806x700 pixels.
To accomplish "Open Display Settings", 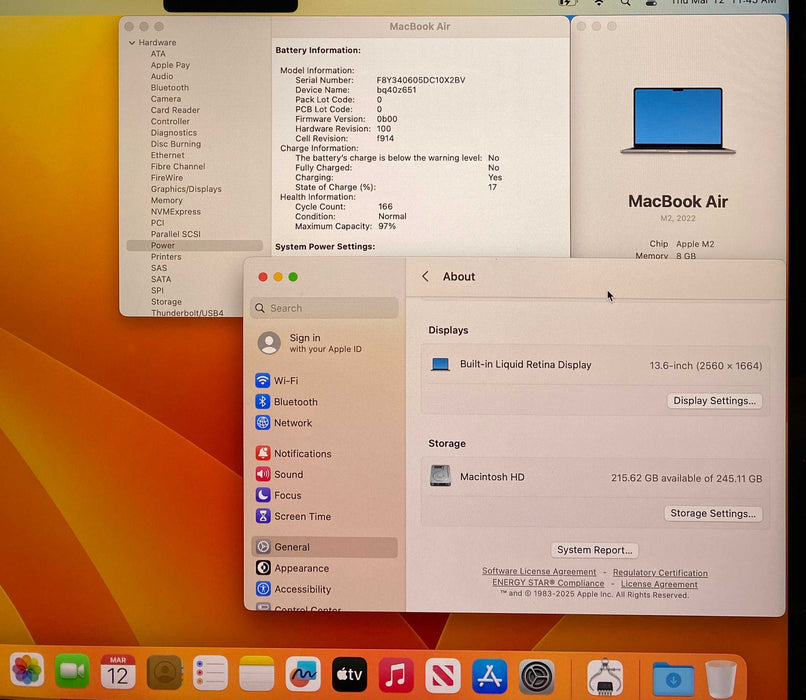I will pos(715,401).
